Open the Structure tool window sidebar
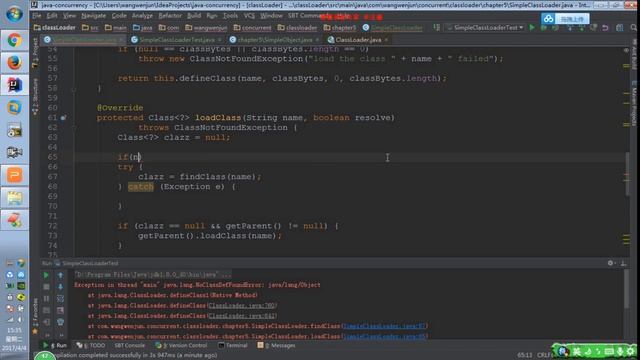 tap(36, 97)
